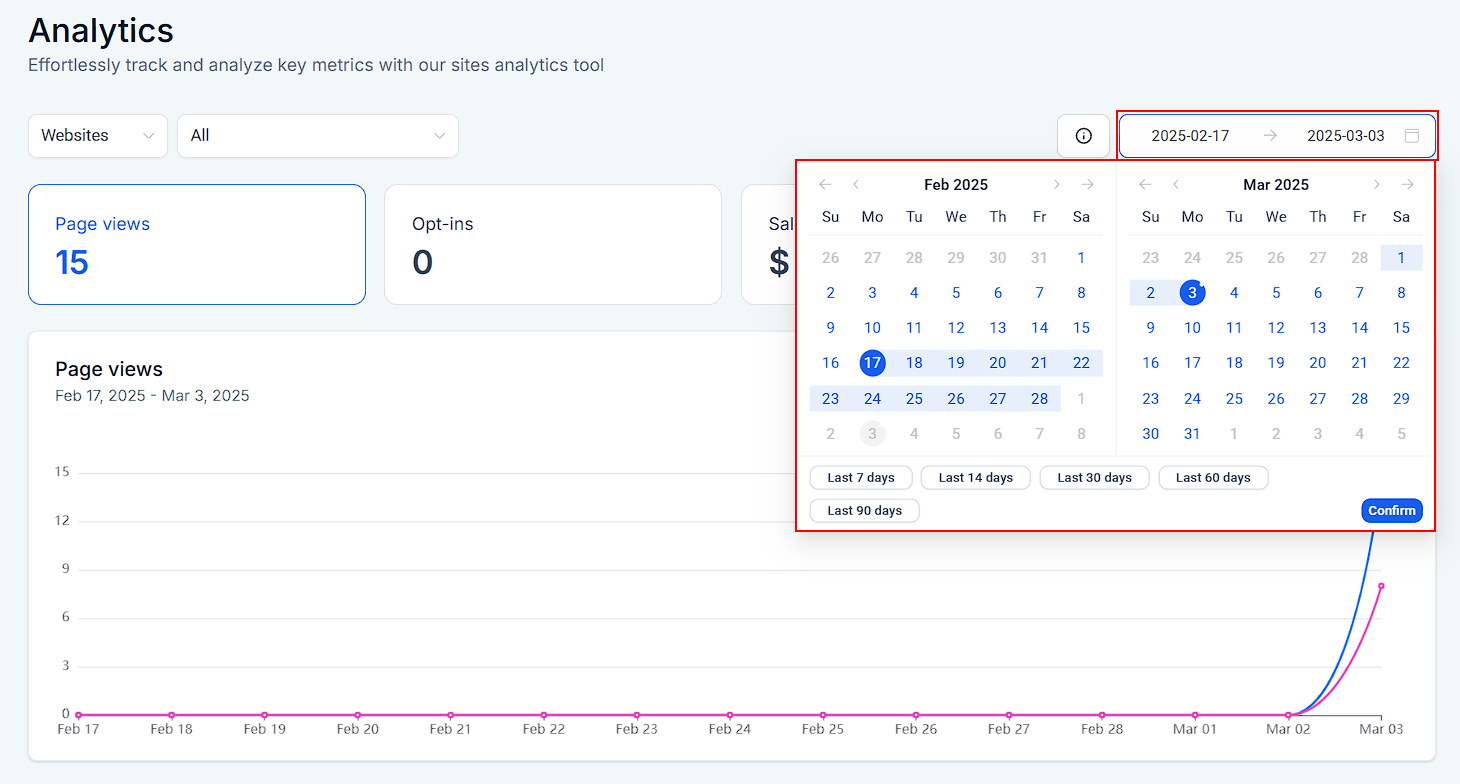Choose the Last 7 days preset

[x=861, y=478]
